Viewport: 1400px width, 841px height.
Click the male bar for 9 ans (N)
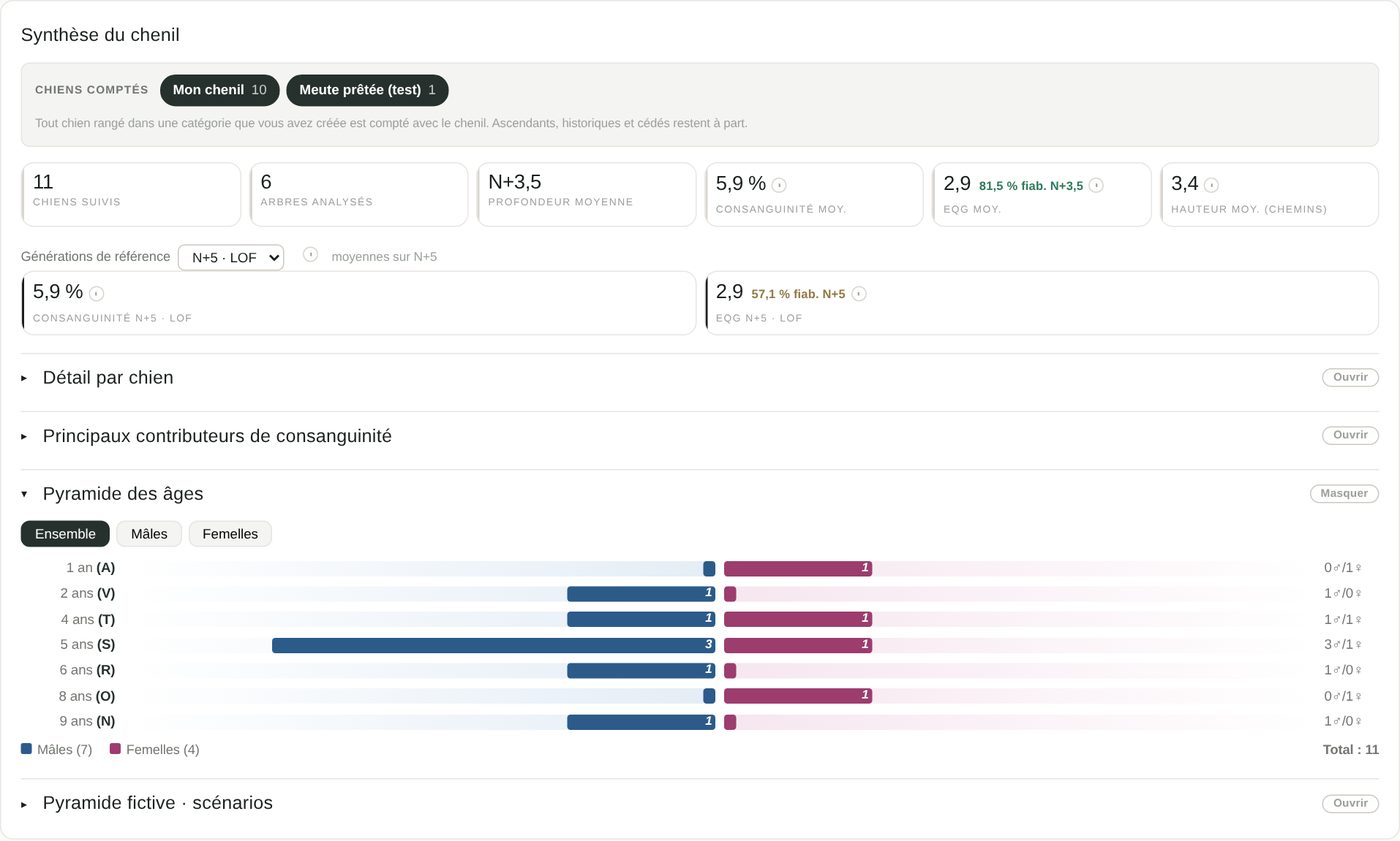point(641,722)
